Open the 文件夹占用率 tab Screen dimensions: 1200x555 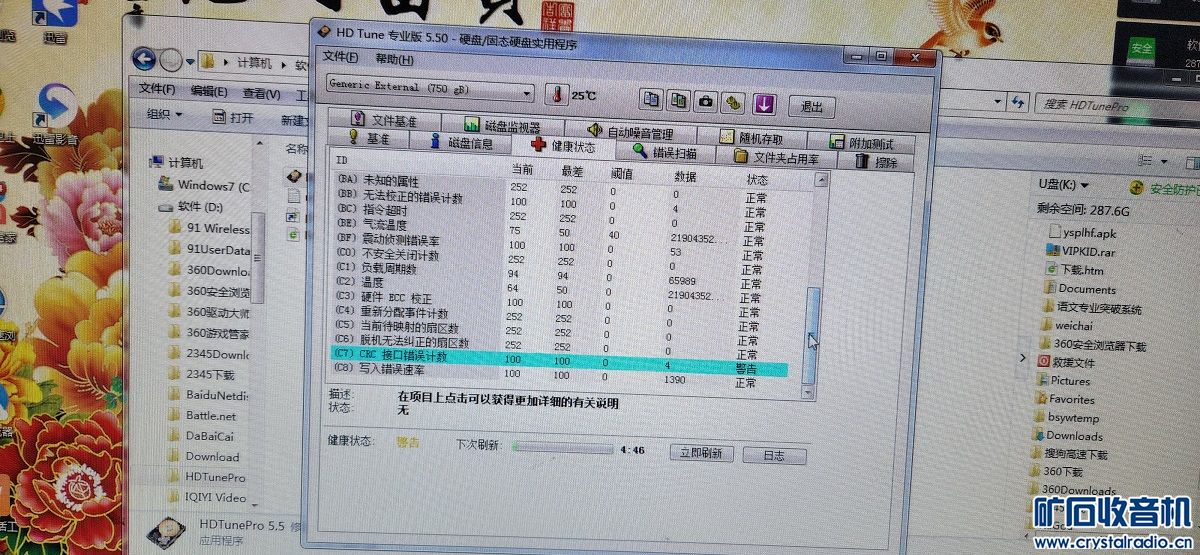(x=777, y=157)
